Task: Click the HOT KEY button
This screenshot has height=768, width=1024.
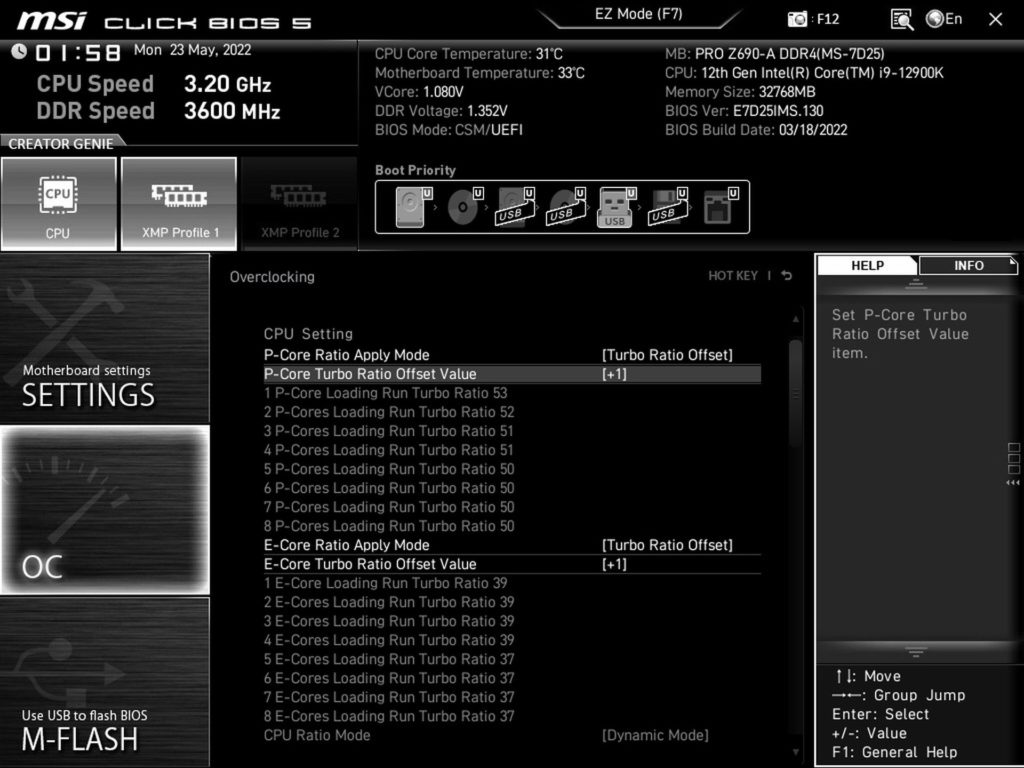Action: [x=733, y=276]
